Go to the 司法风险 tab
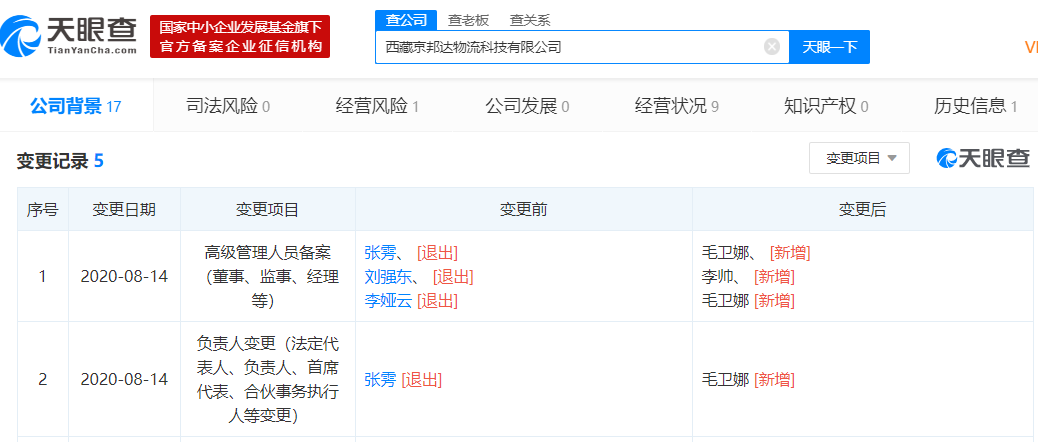The image size is (1038, 442). tap(228, 106)
